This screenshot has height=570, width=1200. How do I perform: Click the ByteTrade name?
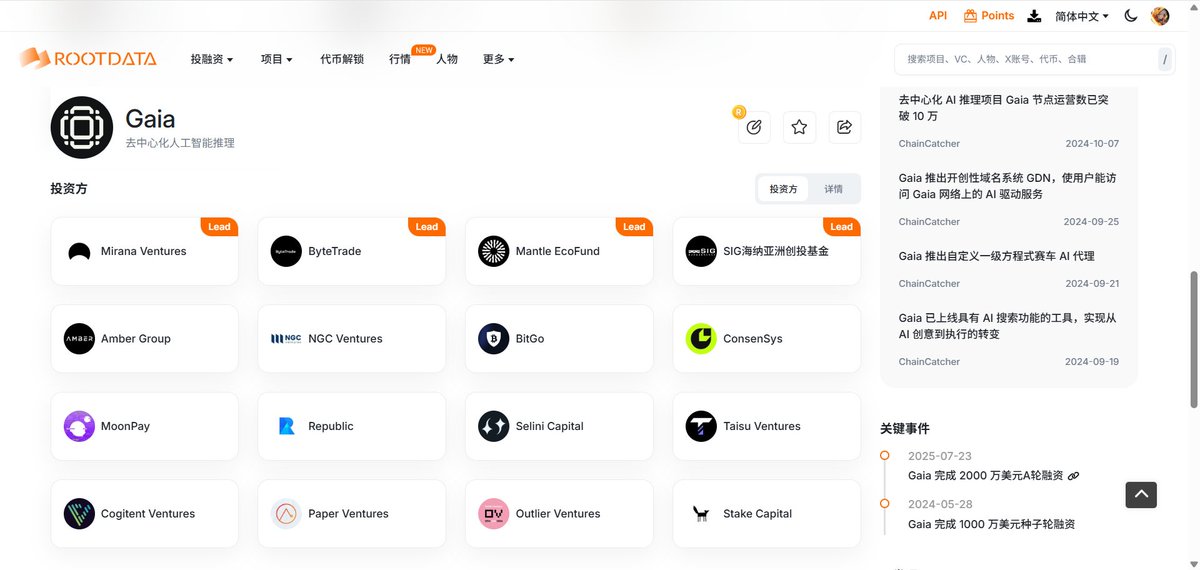[334, 252]
